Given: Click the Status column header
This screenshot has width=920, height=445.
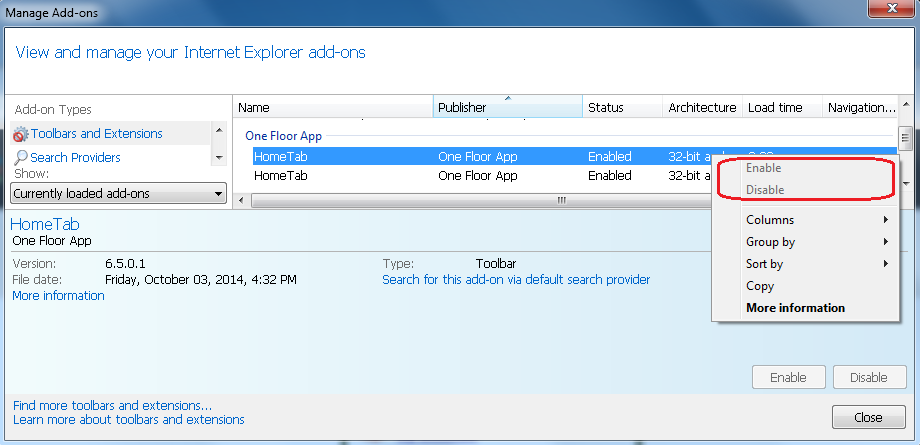Looking at the screenshot, I should tap(623, 107).
